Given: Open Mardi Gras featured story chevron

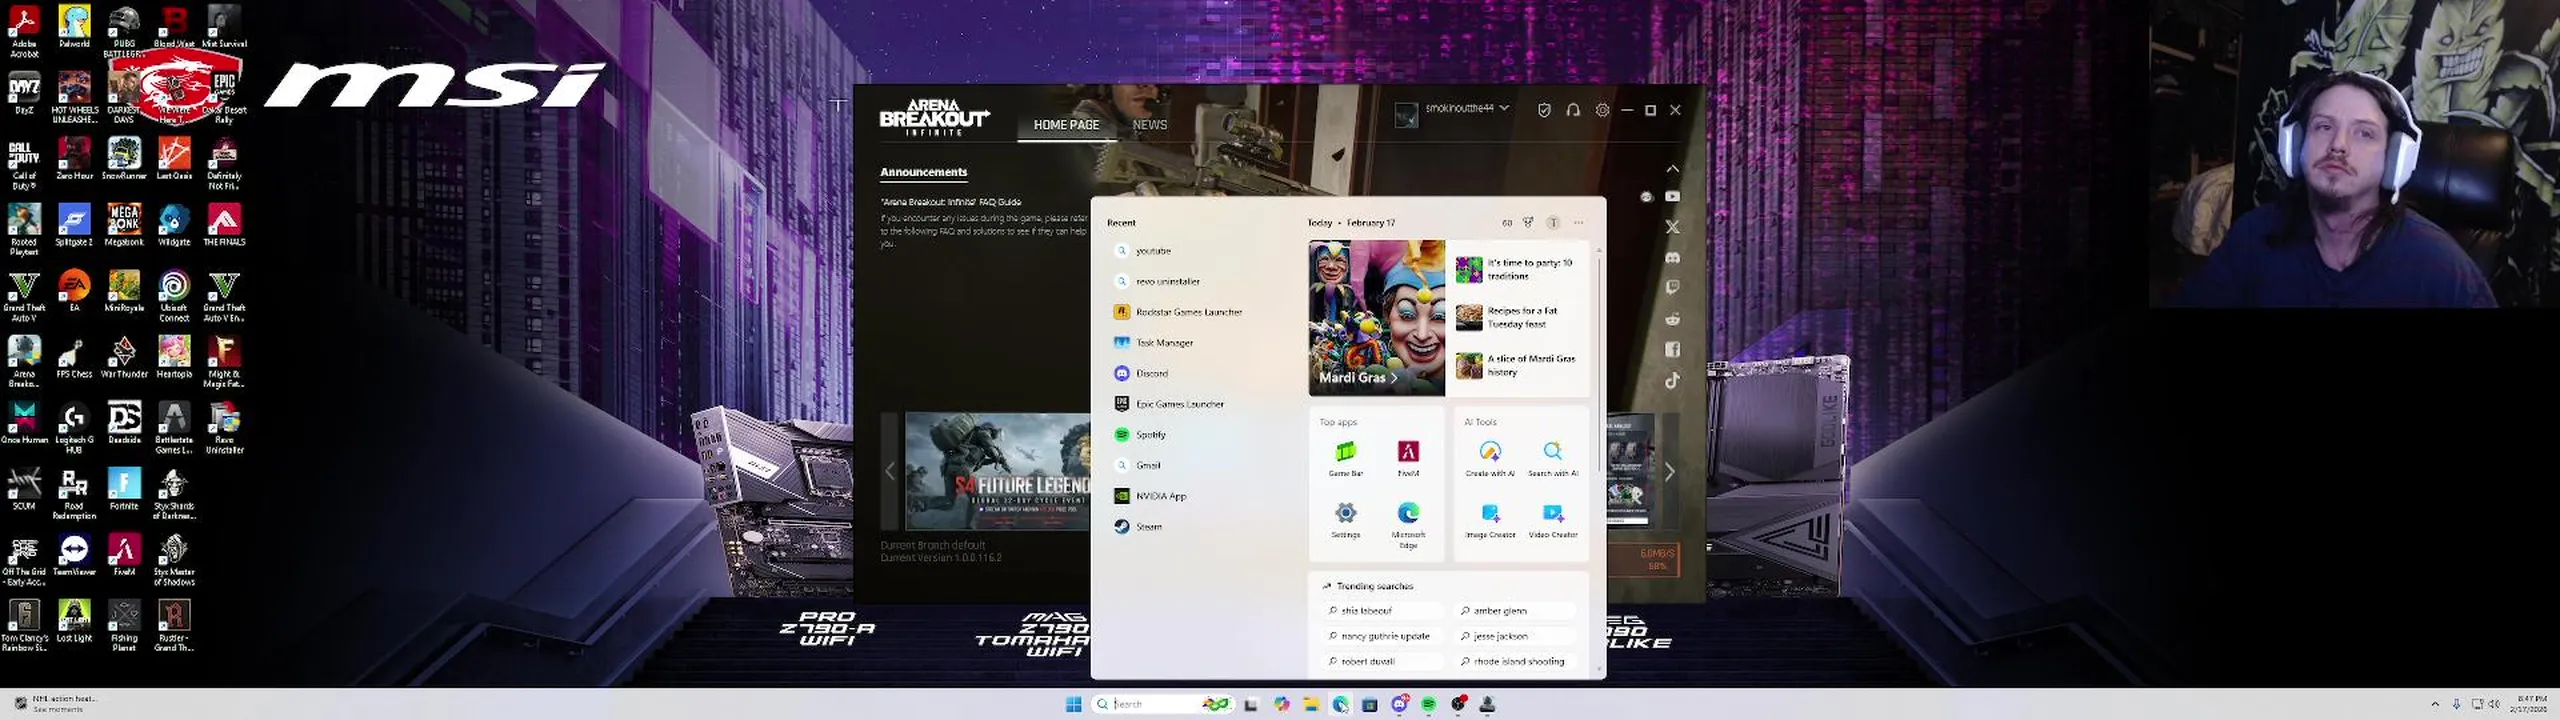Looking at the screenshot, I should 1394,378.
